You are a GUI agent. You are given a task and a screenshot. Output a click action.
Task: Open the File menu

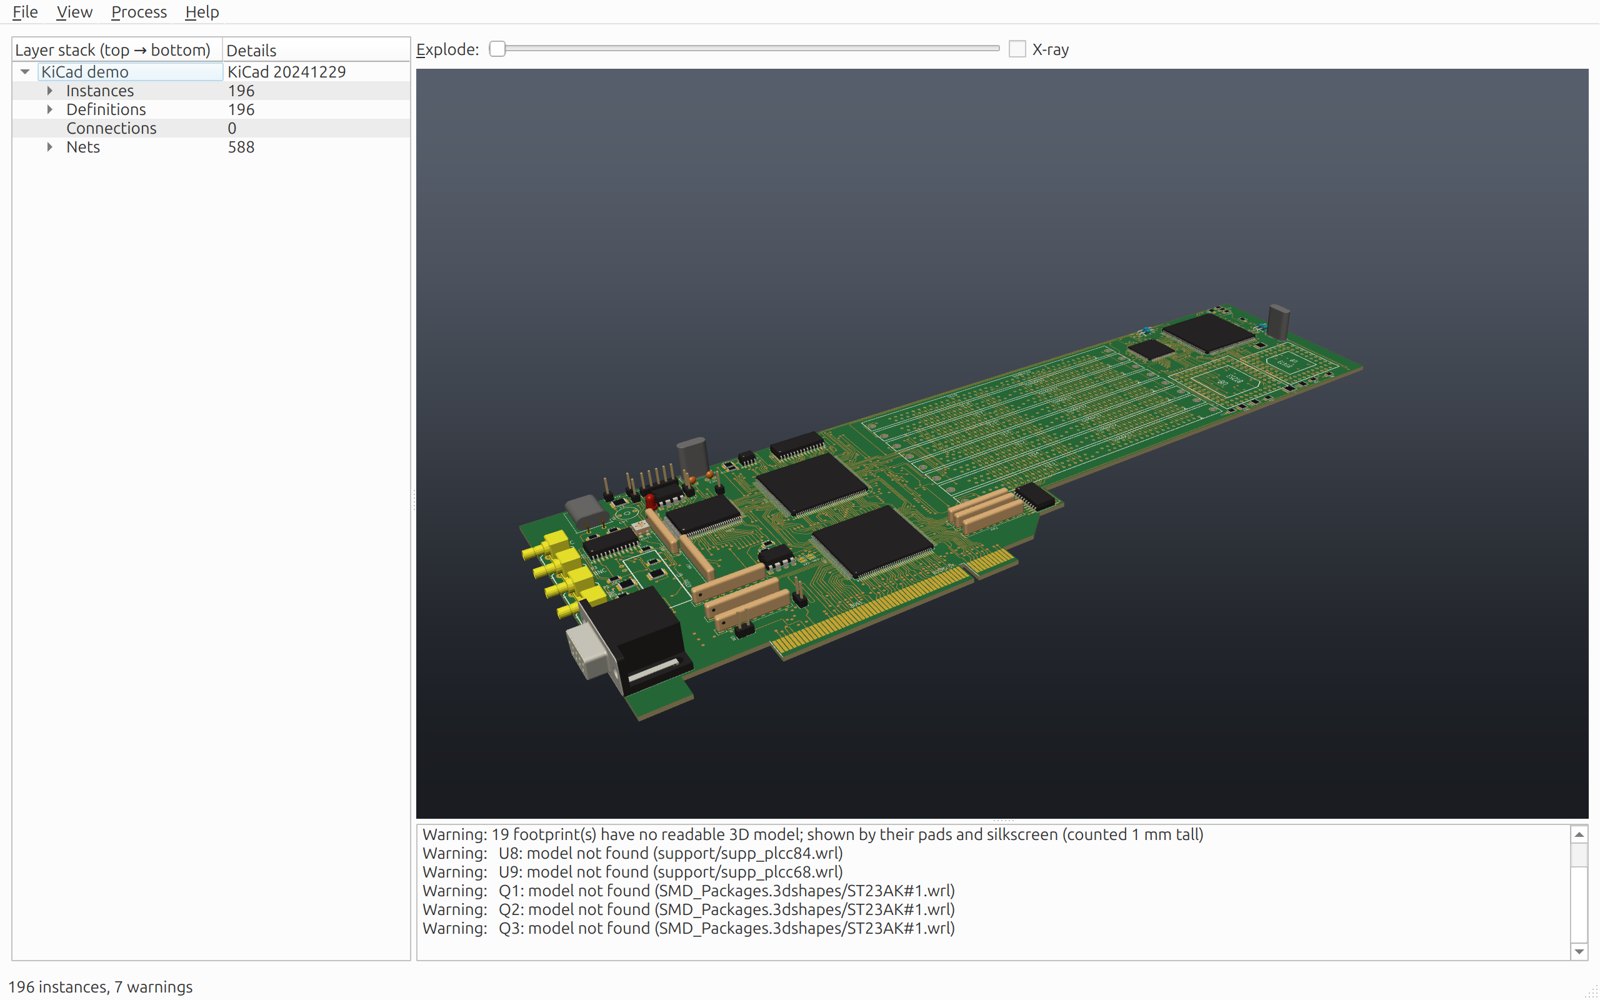click(x=25, y=12)
